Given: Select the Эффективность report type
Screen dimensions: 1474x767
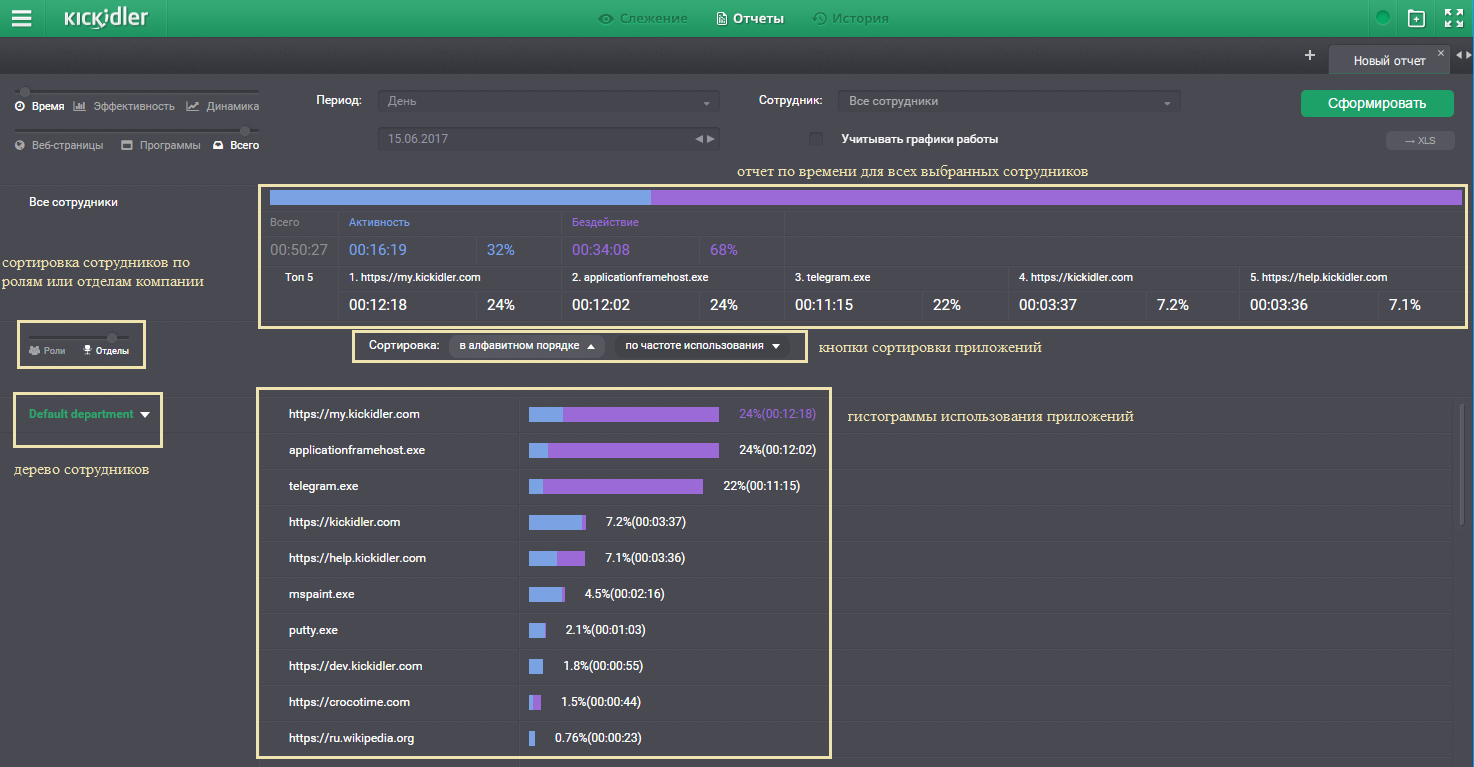Looking at the screenshot, I should tap(124, 106).
